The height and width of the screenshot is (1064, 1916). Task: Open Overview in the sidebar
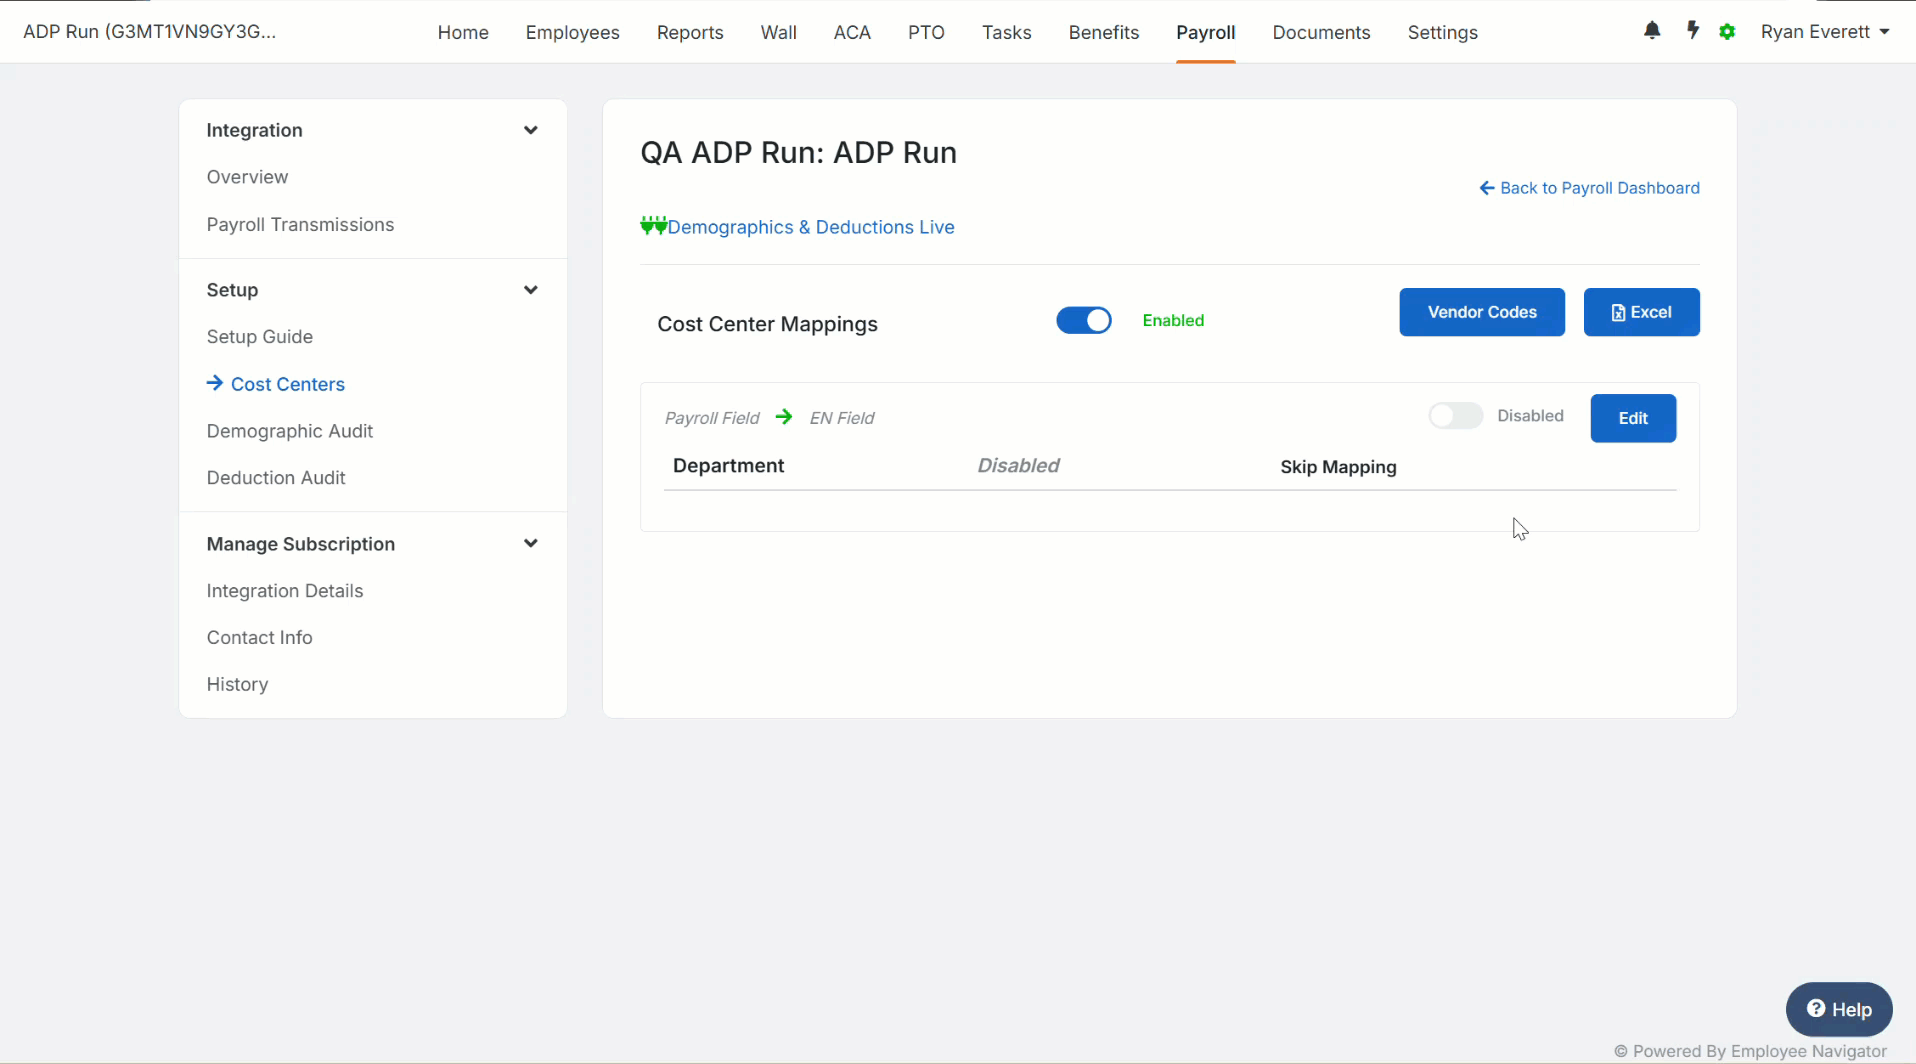pyautogui.click(x=247, y=177)
